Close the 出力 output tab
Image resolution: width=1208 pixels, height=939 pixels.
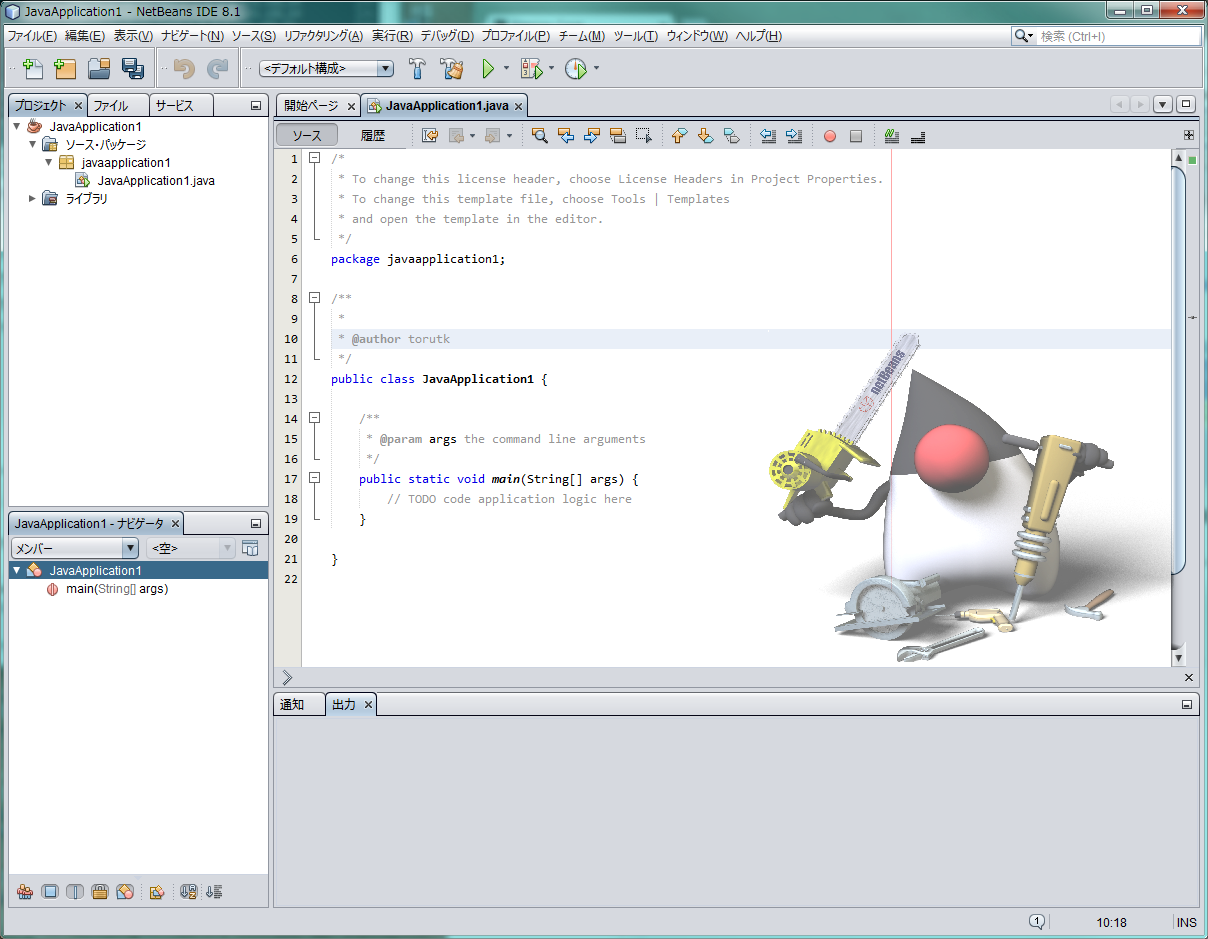tap(368, 705)
